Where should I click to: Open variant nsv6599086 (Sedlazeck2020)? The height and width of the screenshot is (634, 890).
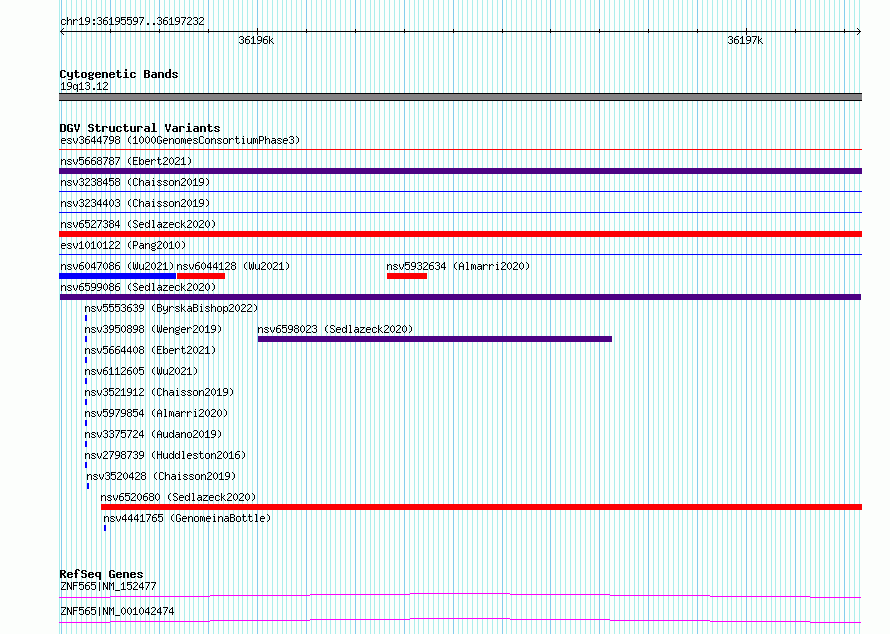(138, 287)
